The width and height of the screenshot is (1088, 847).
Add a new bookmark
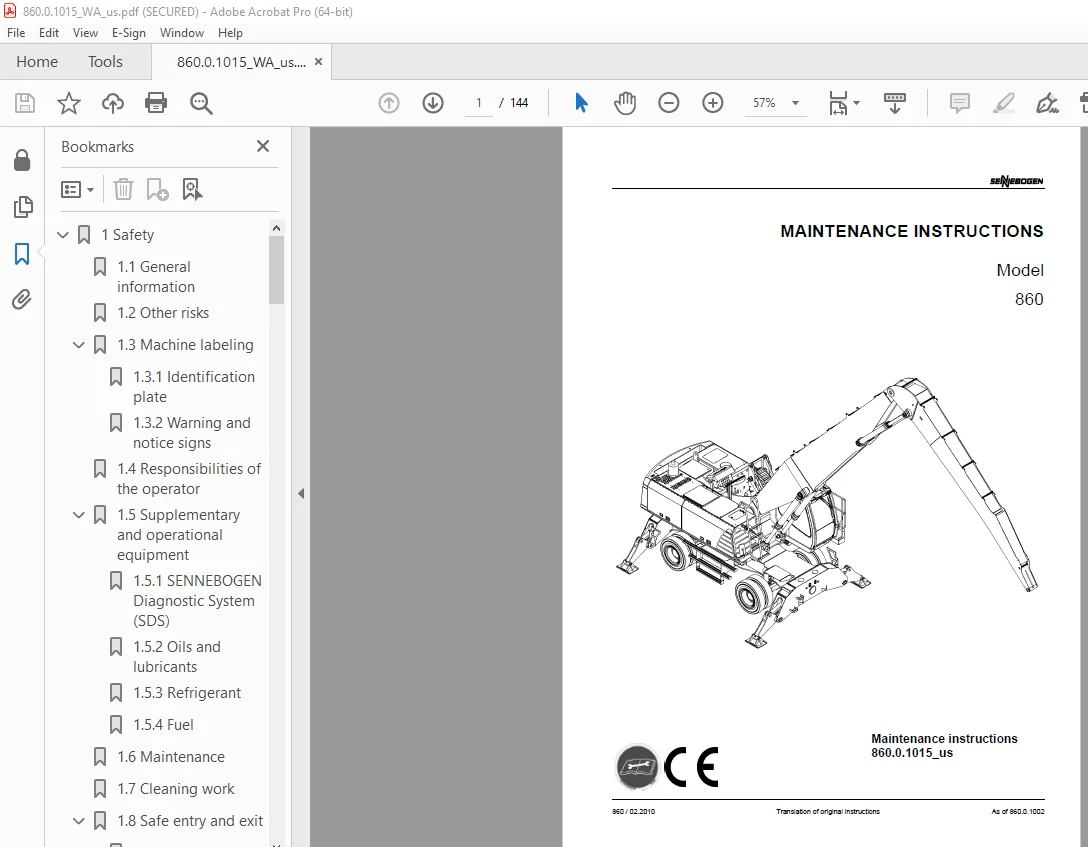click(158, 189)
